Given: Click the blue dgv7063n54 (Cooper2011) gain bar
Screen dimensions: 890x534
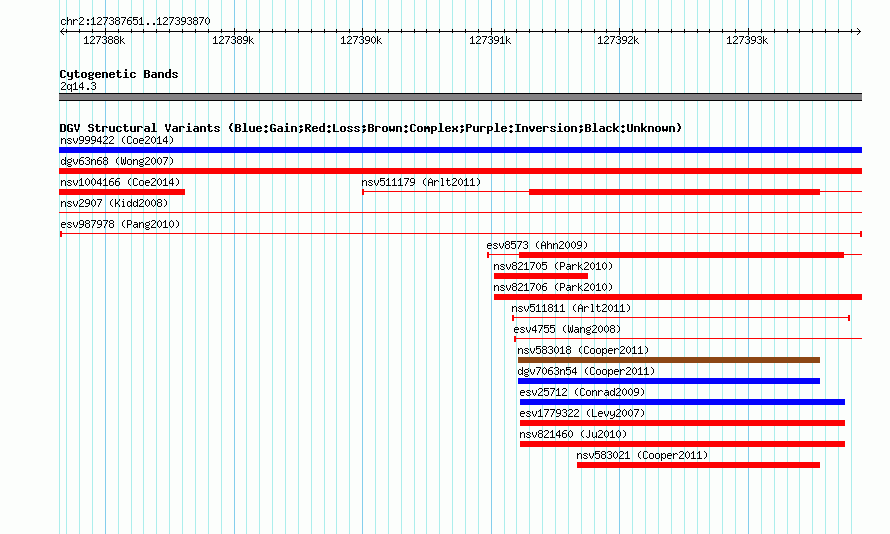Looking at the screenshot, I should (x=669, y=381).
